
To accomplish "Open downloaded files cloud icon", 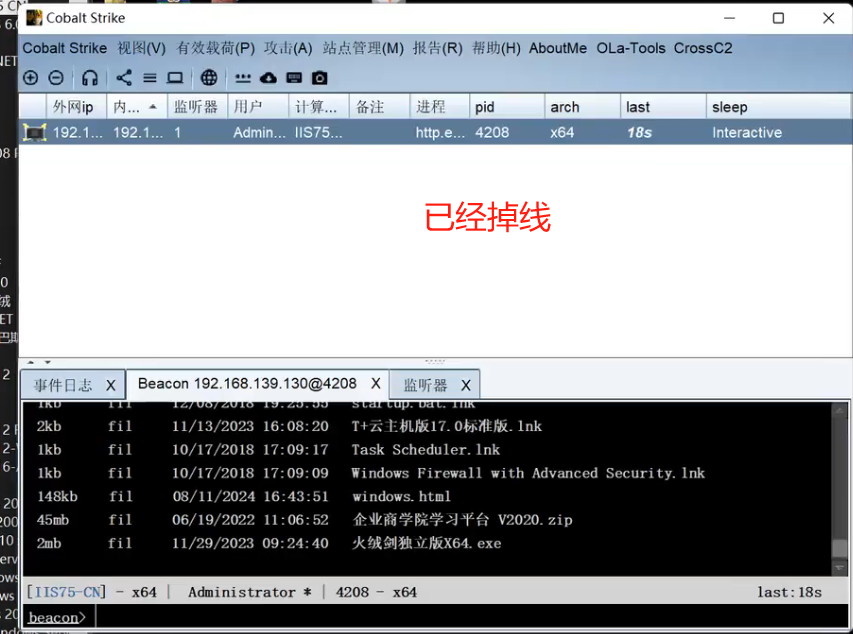I will coord(268,78).
